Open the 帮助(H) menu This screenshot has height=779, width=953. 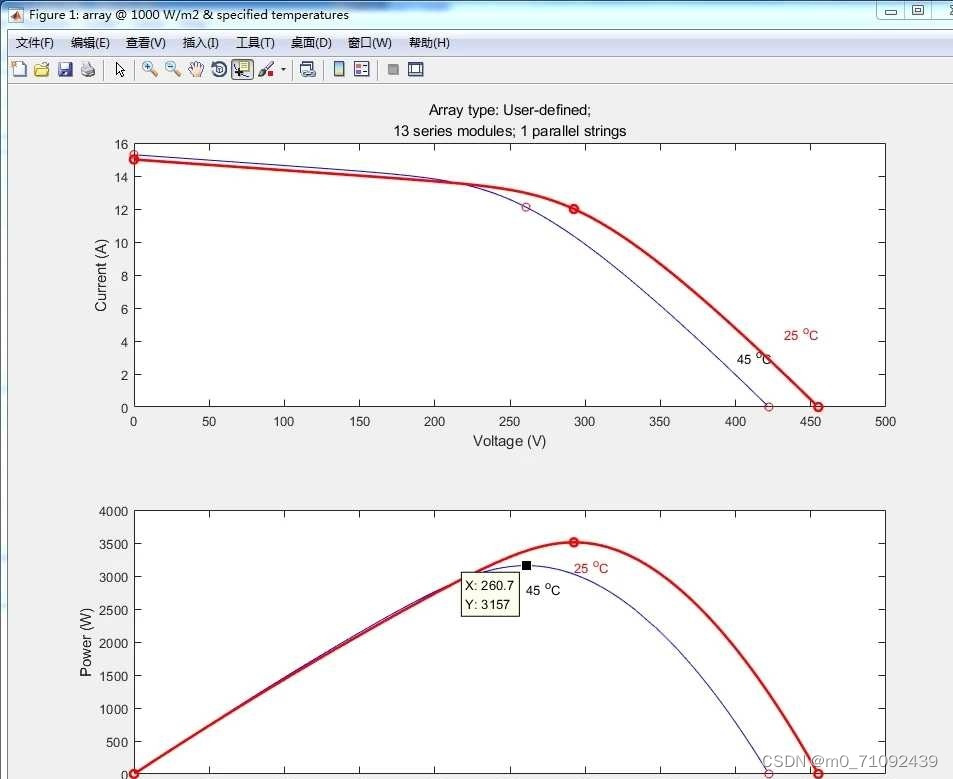point(429,43)
